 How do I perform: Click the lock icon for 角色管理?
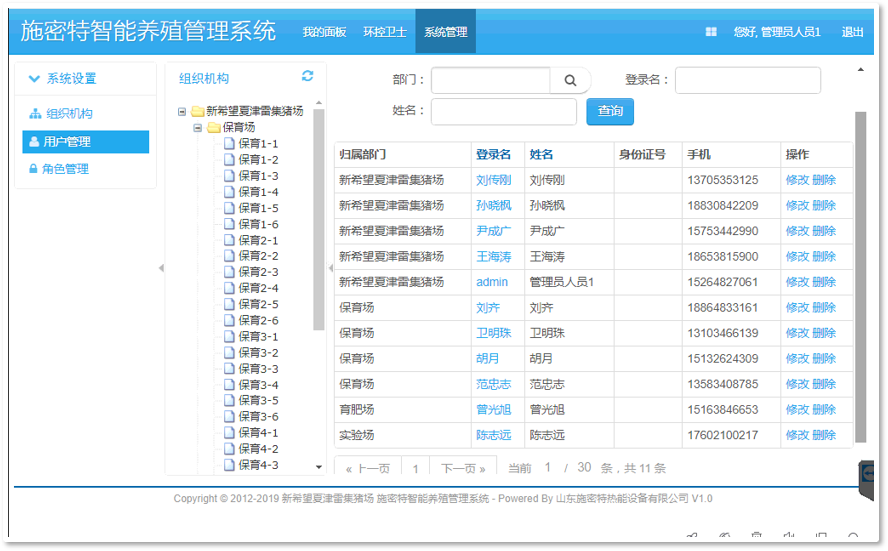(x=34, y=169)
